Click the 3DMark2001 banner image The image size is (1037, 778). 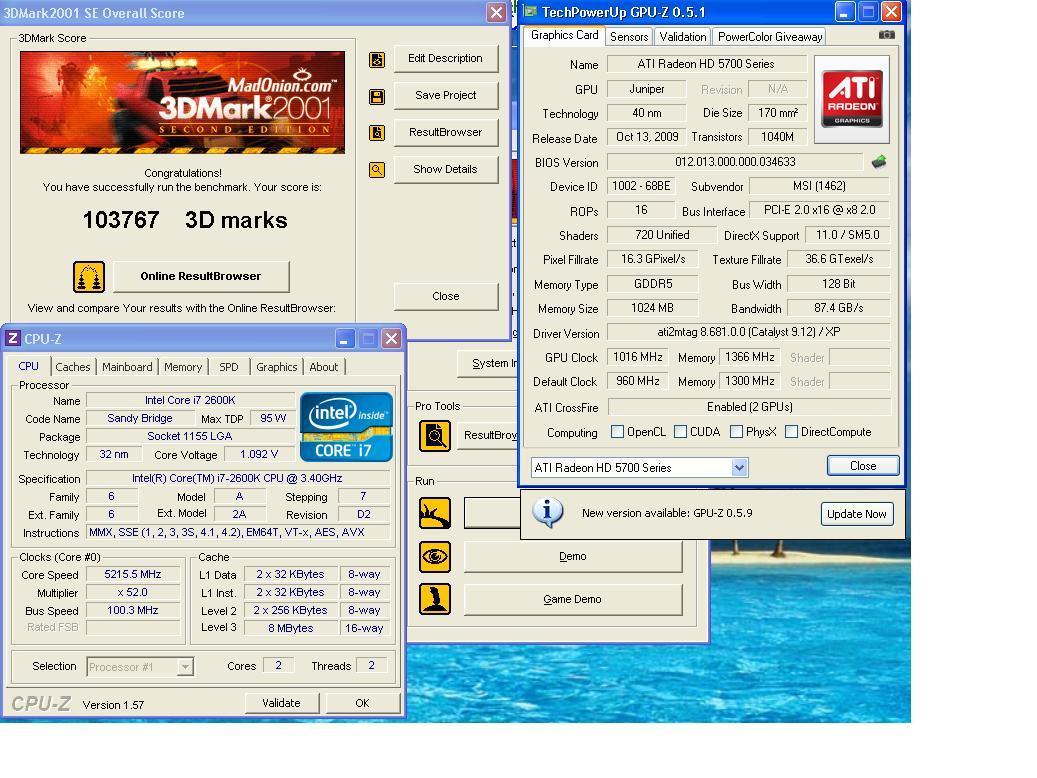[x=183, y=103]
